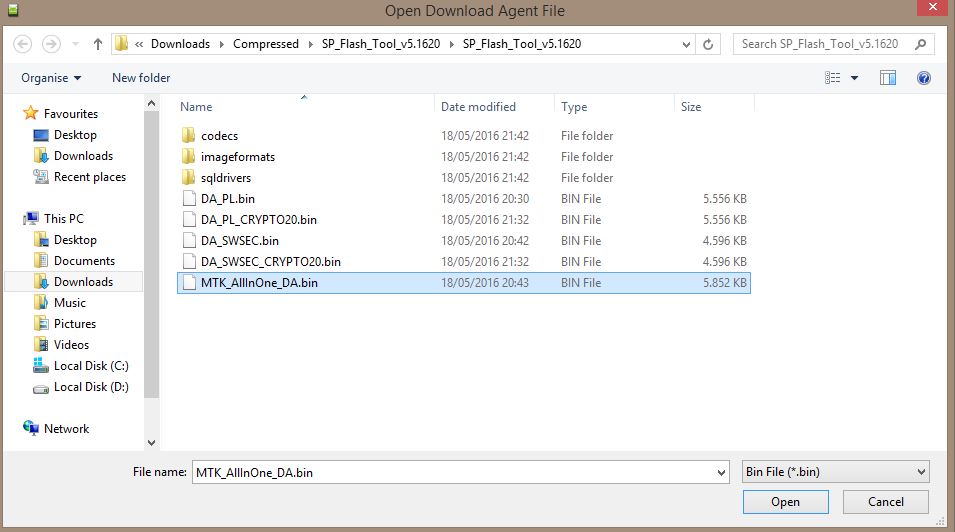Select Favourites in navigation pane

click(71, 114)
